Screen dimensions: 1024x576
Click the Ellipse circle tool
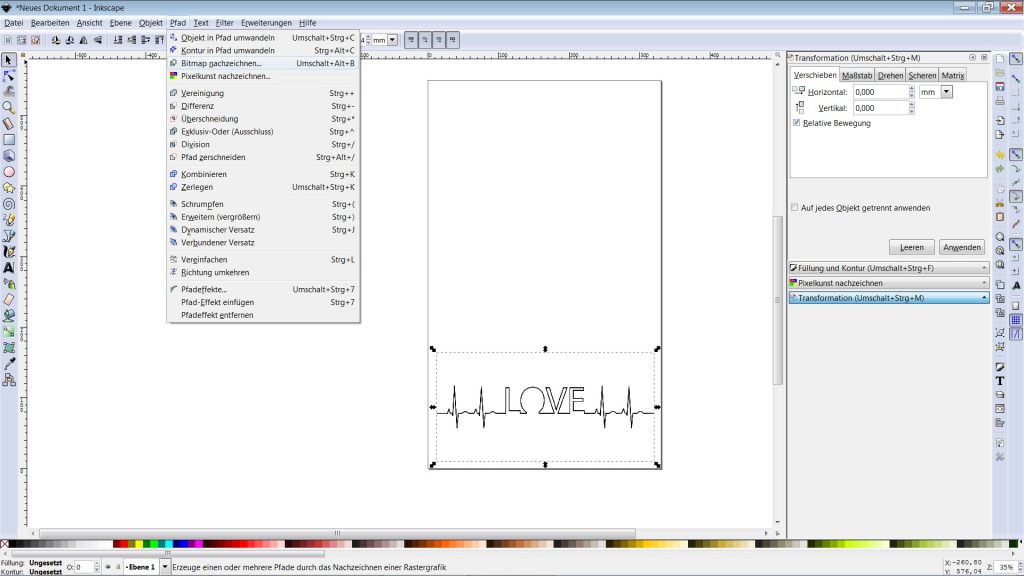point(9,171)
